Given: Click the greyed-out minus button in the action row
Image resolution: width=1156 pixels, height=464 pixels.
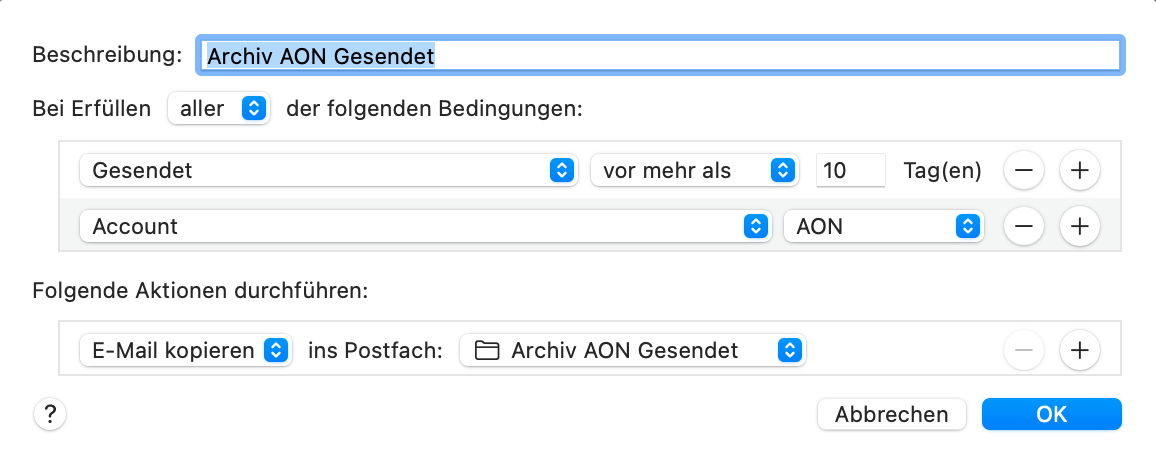Looking at the screenshot, I should 1024,350.
